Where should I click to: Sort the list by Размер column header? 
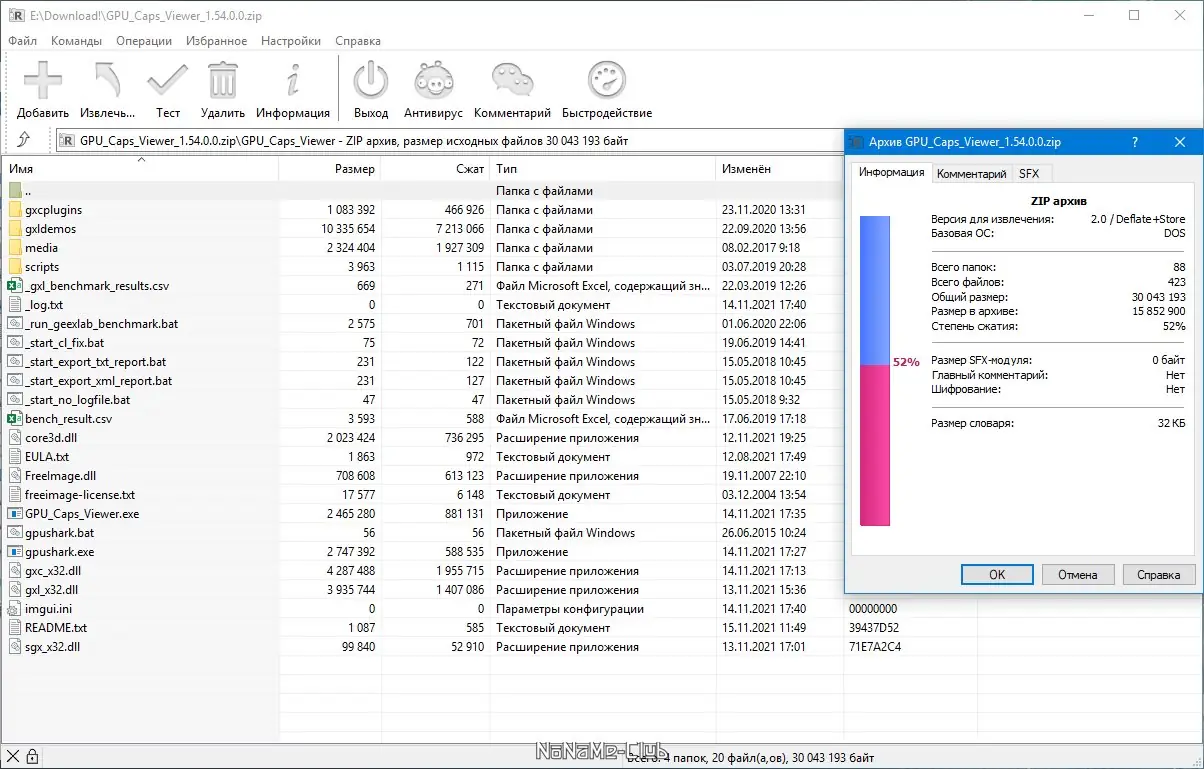coord(330,169)
